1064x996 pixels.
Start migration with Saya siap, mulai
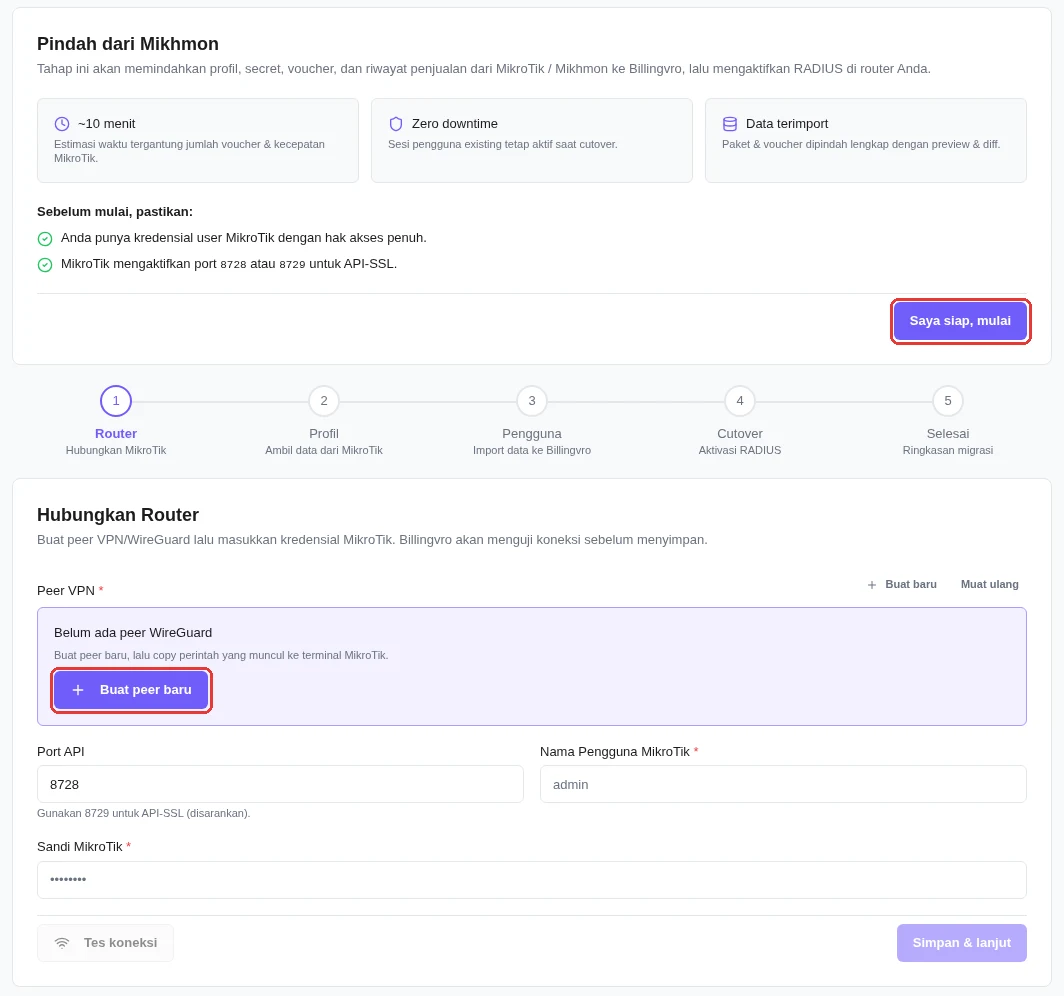point(960,321)
